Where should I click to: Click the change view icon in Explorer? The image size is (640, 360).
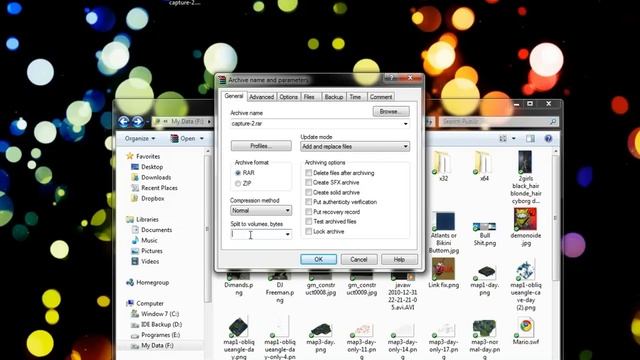[503, 139]
